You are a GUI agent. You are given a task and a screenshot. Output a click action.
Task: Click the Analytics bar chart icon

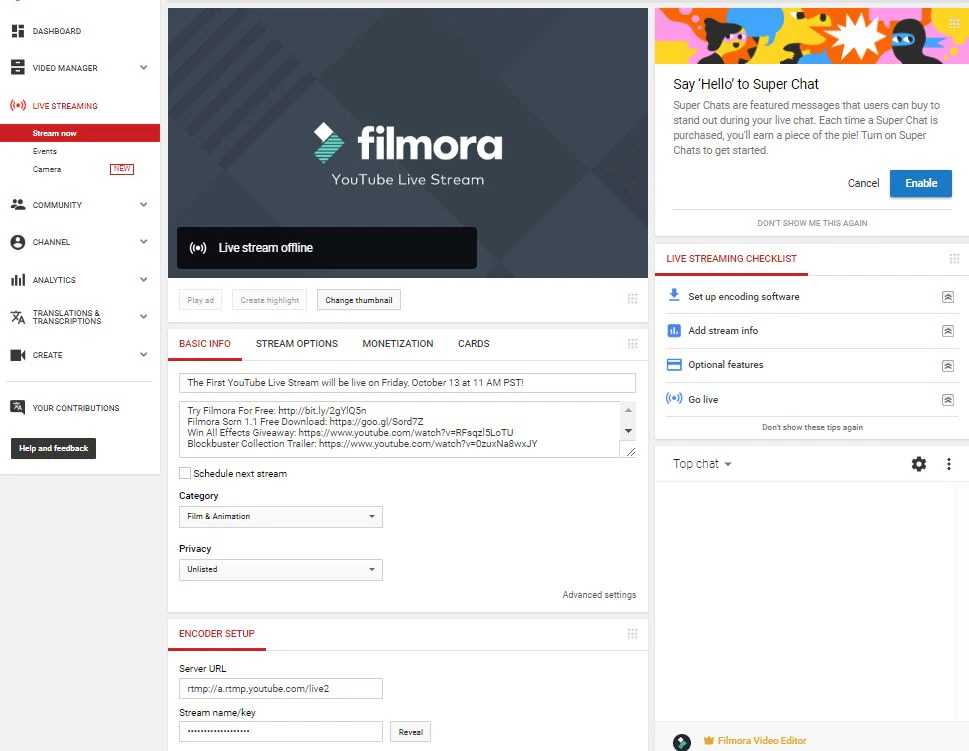click(18, 280)
